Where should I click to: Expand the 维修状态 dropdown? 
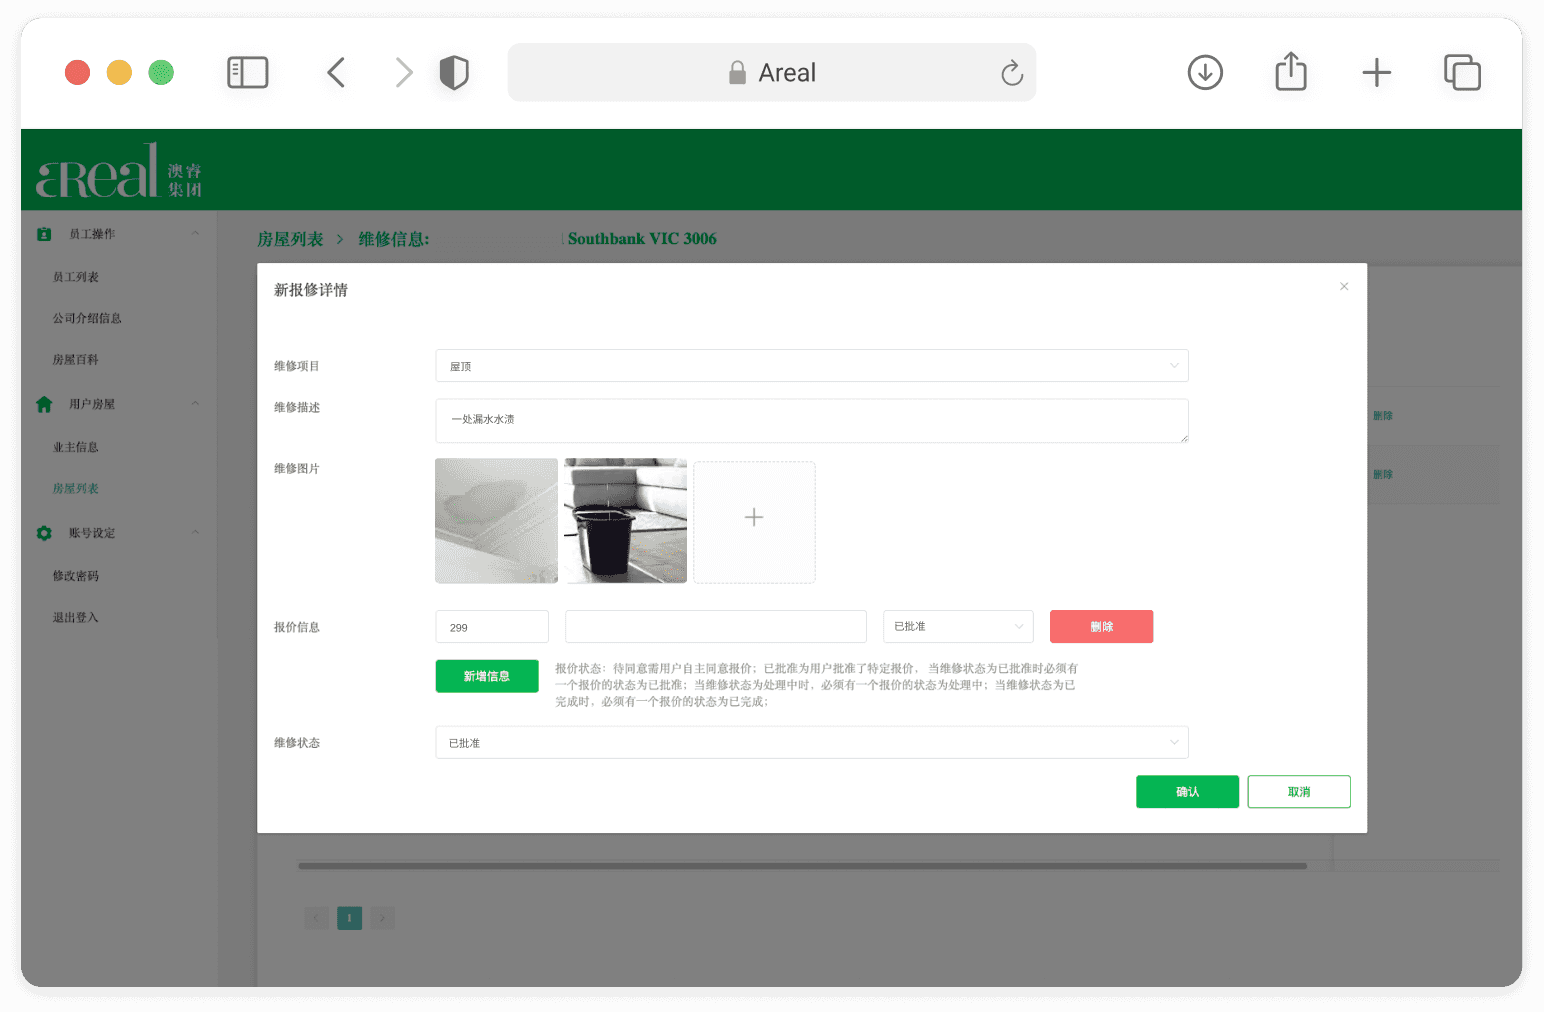[812, 743]
